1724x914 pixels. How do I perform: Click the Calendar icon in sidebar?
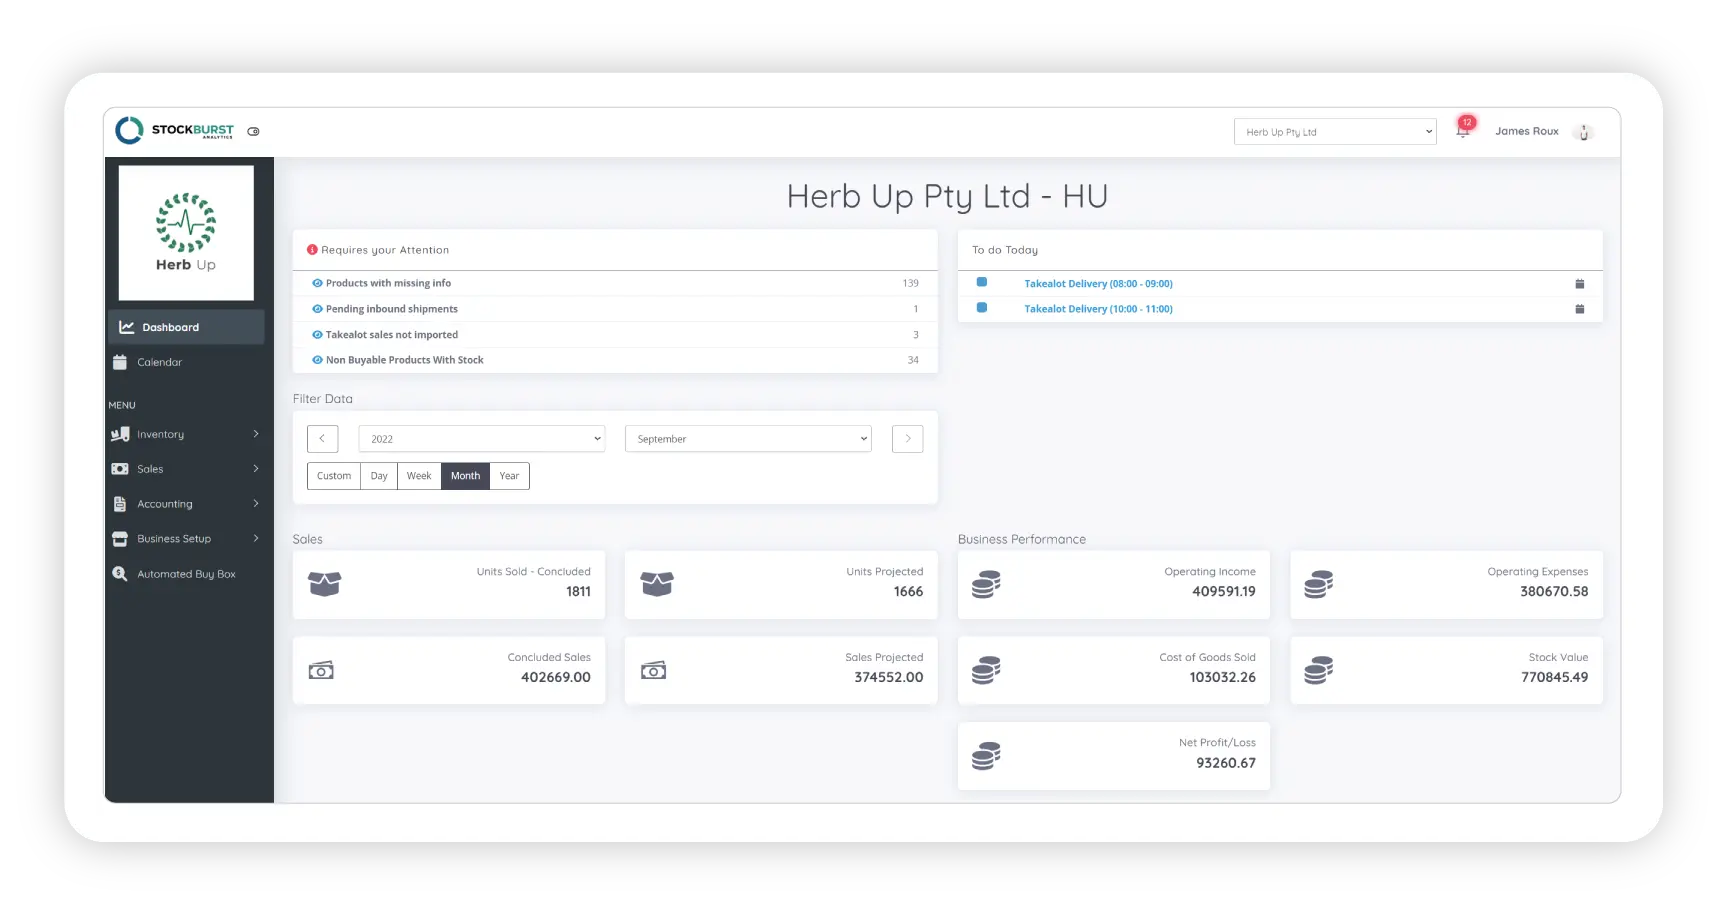tap(120, 362)
